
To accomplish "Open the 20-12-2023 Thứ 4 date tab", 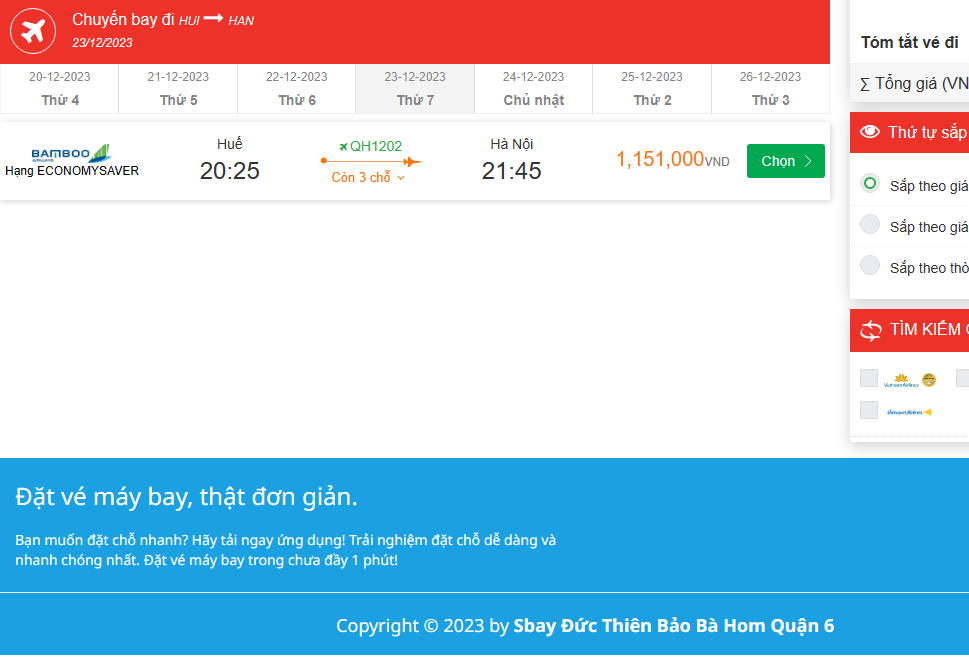I will pos(59,88).
